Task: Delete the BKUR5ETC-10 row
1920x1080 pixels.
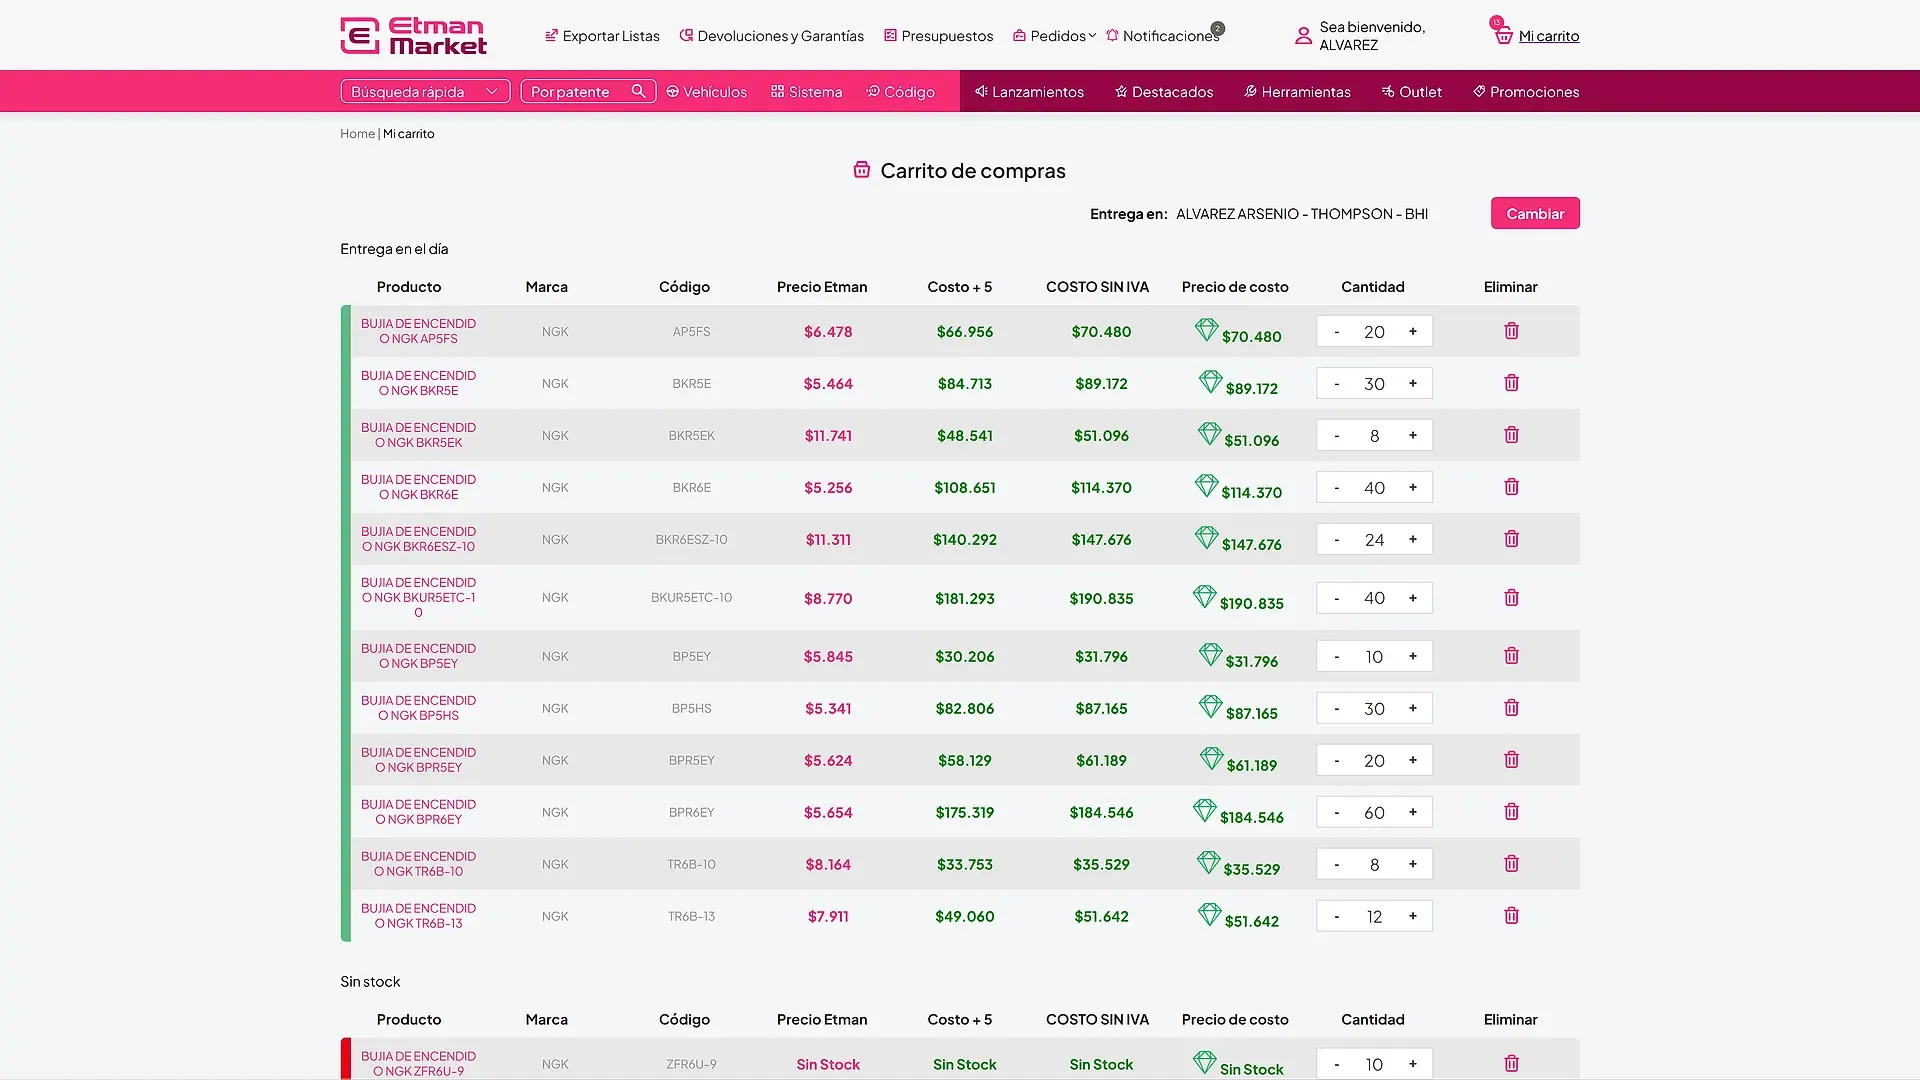Action: coord(1511,598)
